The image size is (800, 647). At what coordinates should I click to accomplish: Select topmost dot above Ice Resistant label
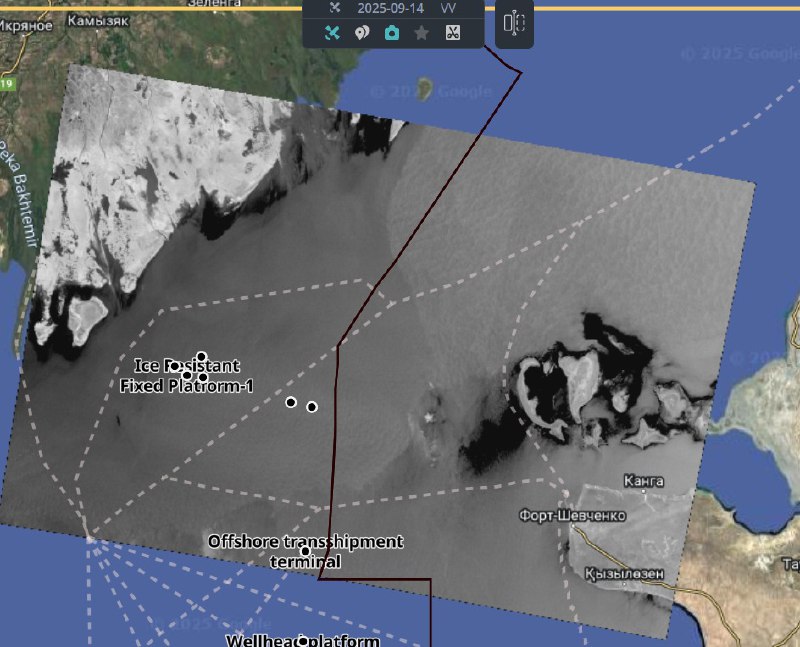click(201, 356)
